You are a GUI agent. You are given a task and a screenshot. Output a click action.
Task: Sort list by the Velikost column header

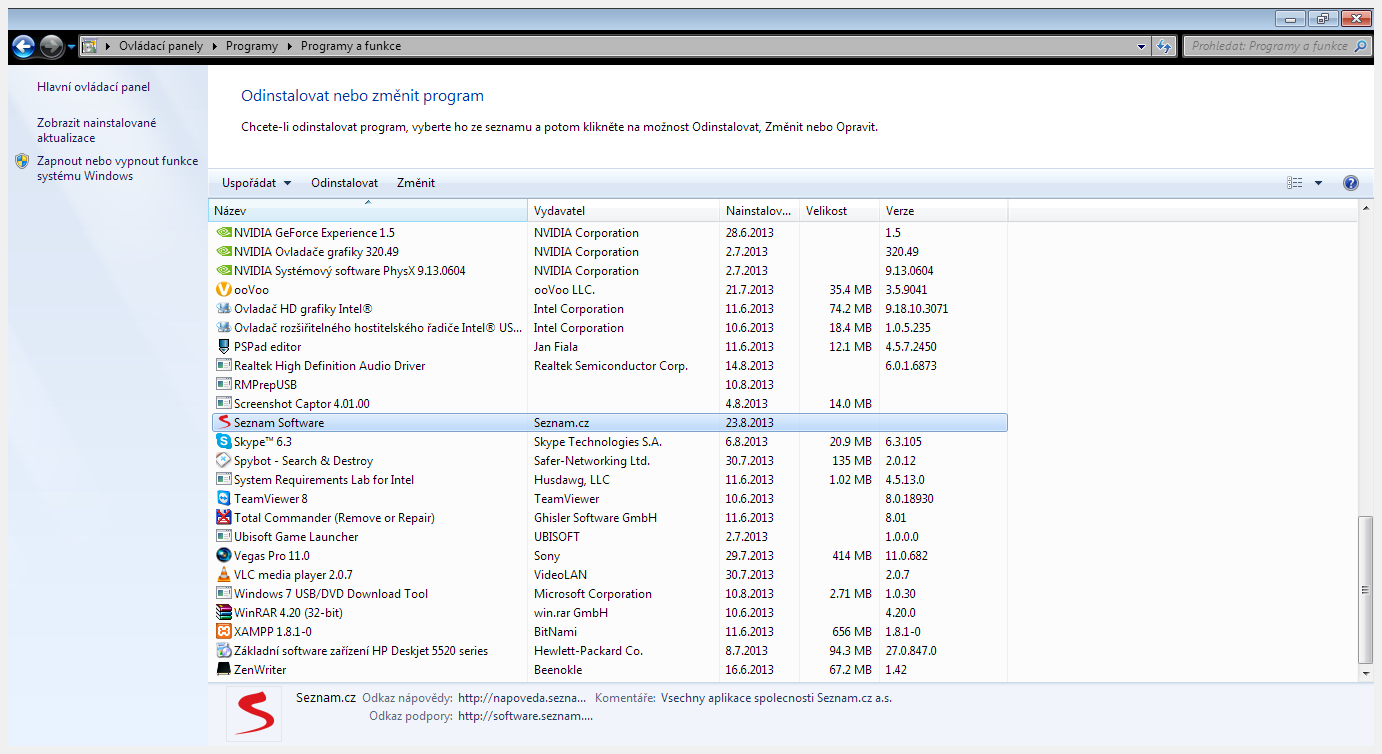click(x=838, y=211)
